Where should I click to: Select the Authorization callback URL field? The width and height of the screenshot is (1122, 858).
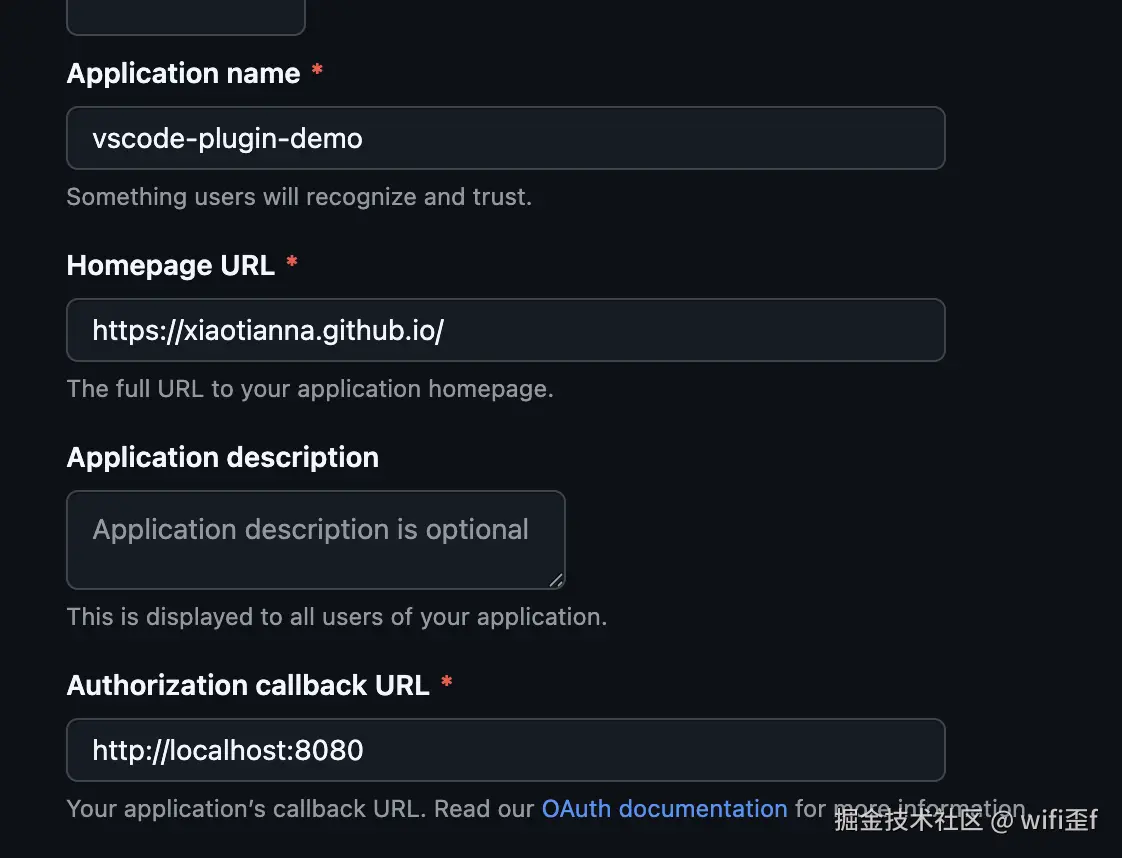tap(505, 750)
